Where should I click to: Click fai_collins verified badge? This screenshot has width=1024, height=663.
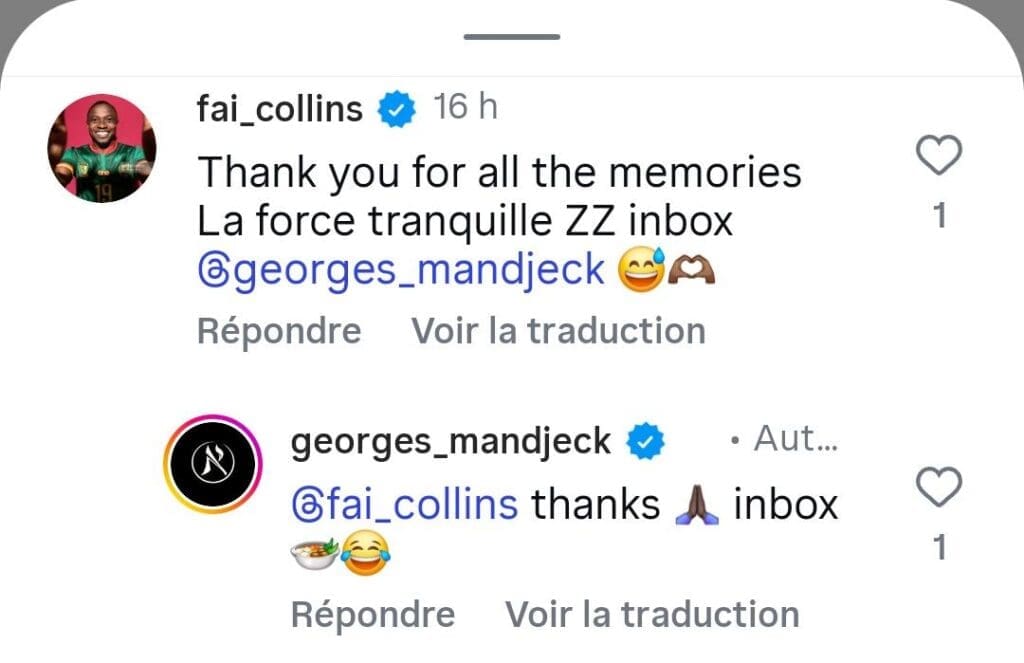(396, 109)
